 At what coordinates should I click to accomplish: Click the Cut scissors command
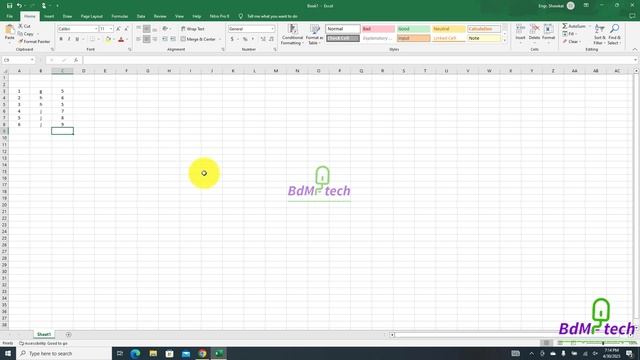tap(24, 26)
